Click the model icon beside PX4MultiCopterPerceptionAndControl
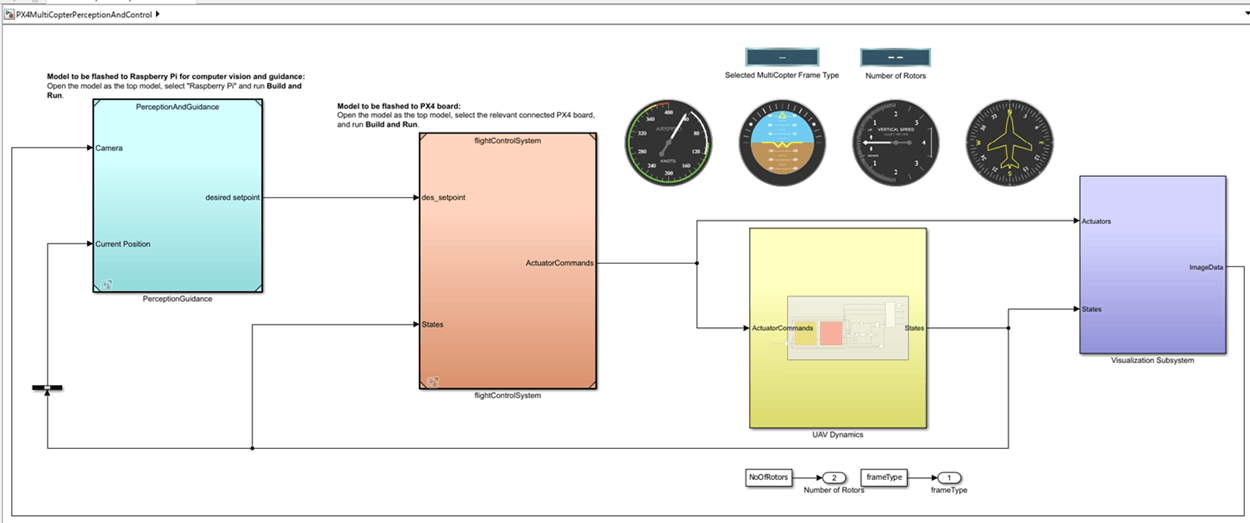 tap(9, 15)
